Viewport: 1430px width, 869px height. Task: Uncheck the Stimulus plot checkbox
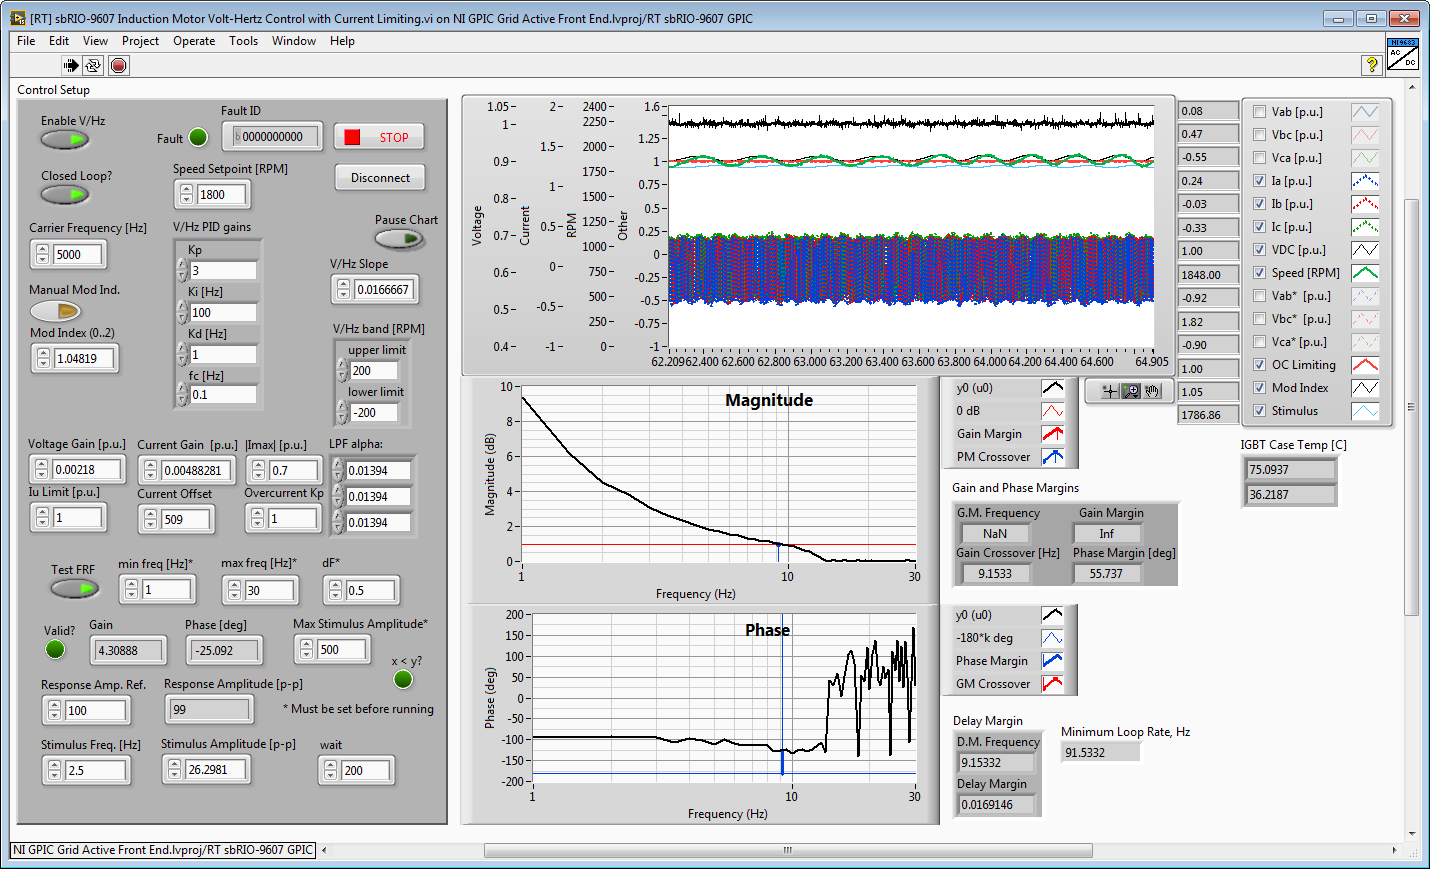coord(1260,411)
